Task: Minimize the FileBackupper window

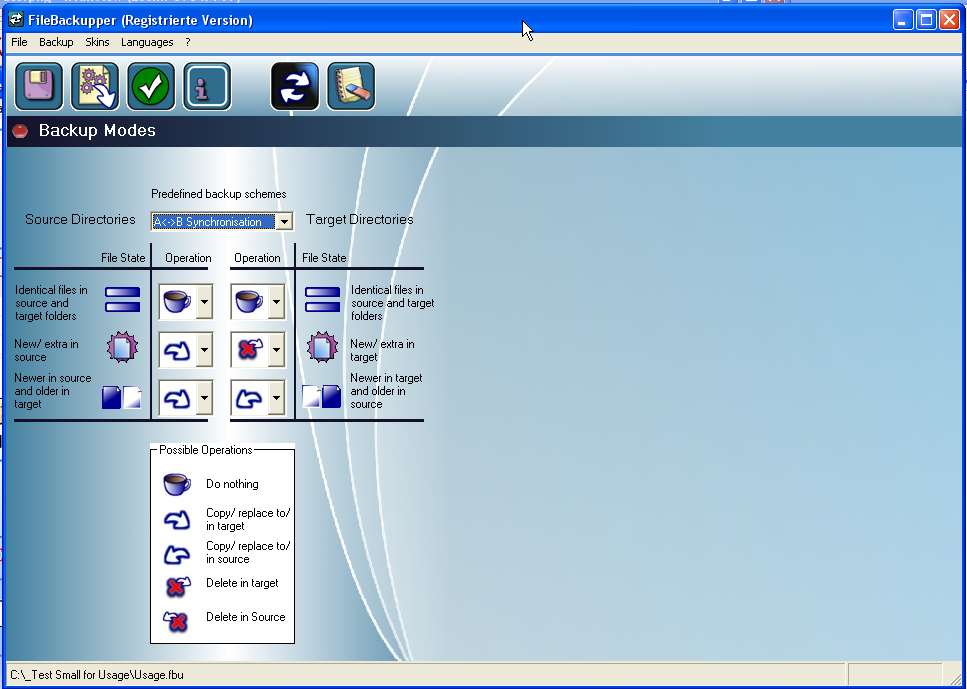Action: click(x=903, y=20)
